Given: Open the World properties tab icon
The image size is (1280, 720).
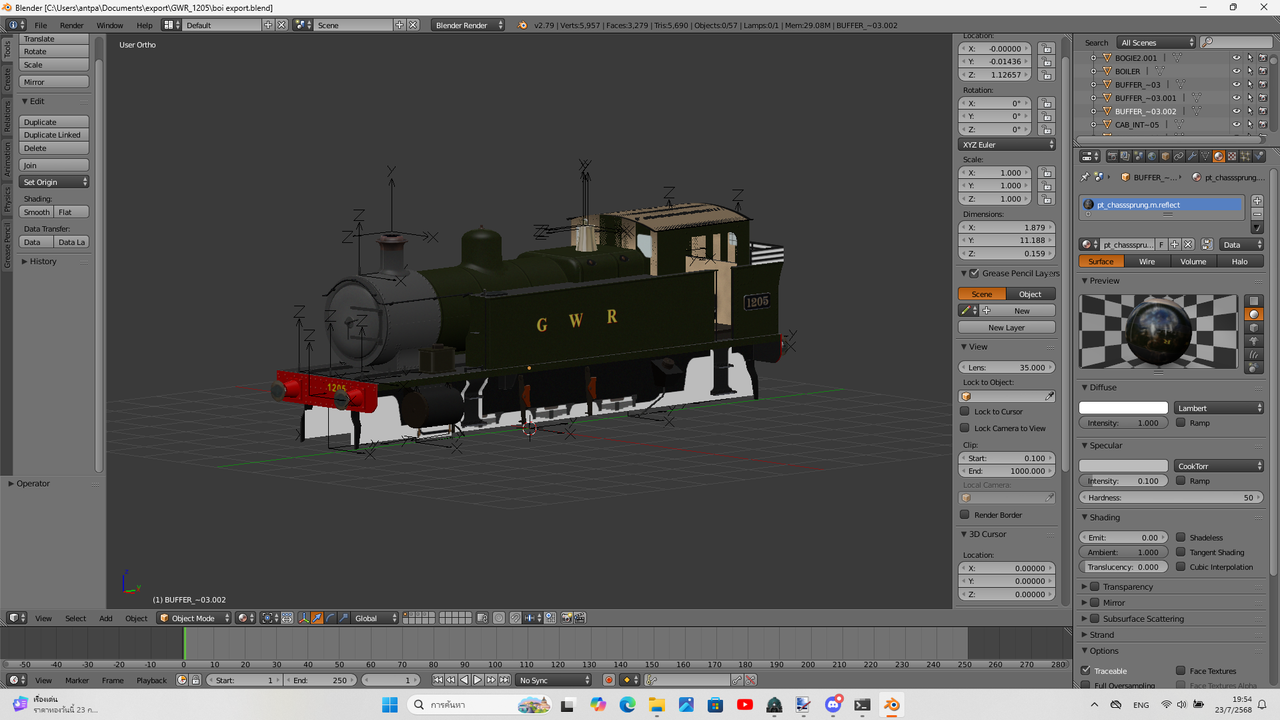Looking at the screenshot, I should [1152, 156].
